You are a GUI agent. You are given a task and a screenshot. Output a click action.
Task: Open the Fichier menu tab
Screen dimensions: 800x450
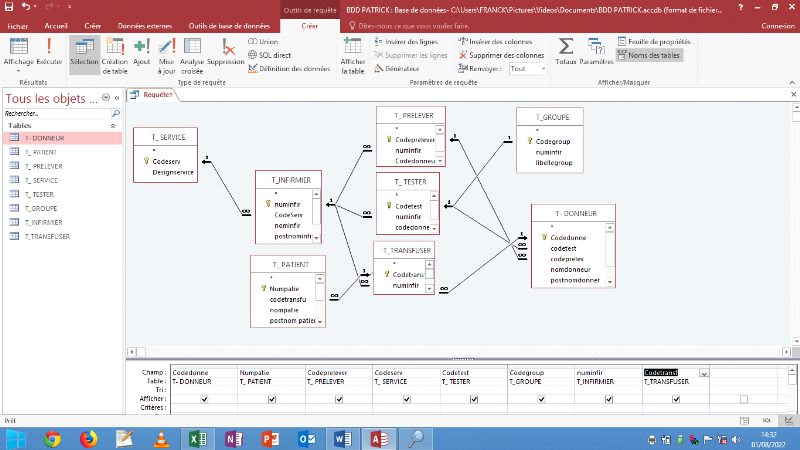(18, 25)
